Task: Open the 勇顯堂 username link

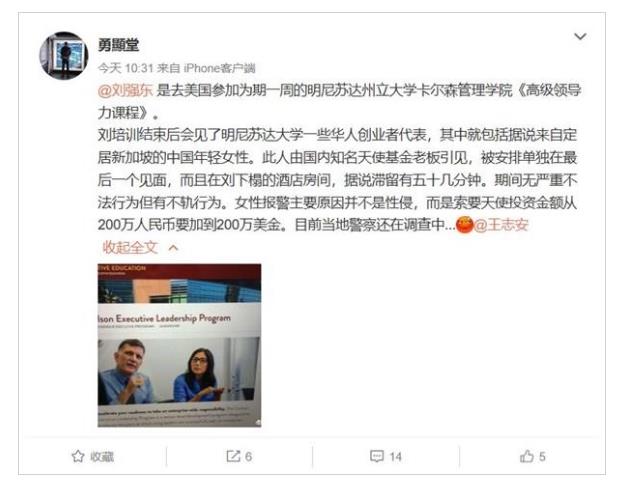Action: [118, 45]
